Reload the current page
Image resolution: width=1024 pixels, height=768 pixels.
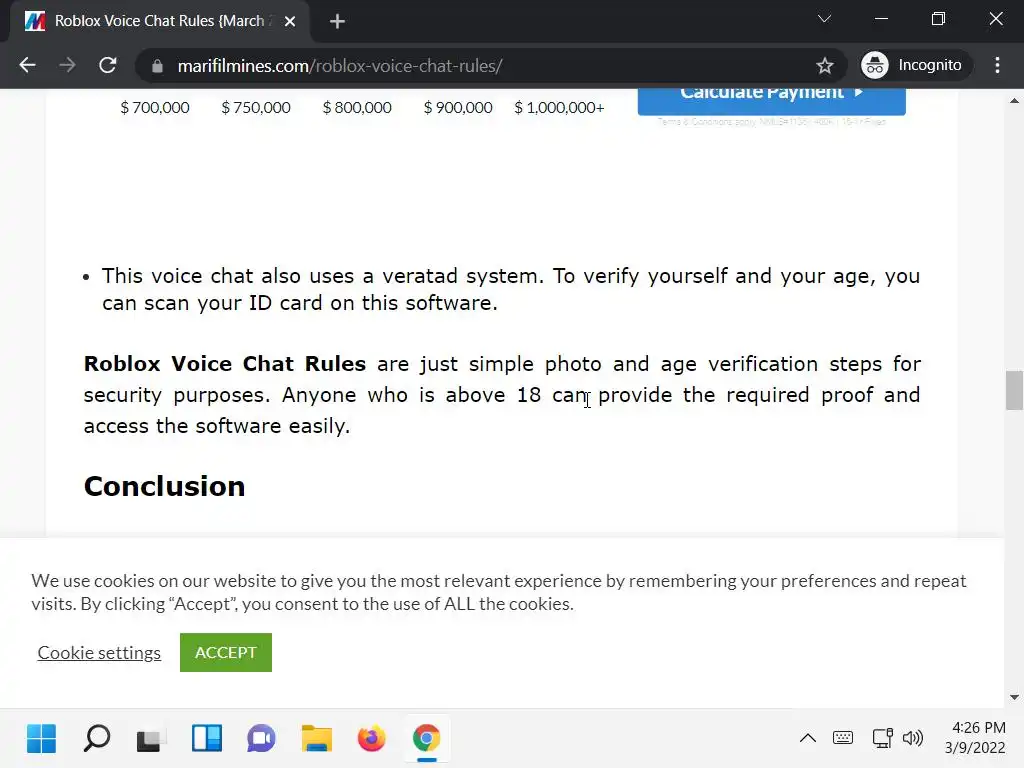pos(108,65)
